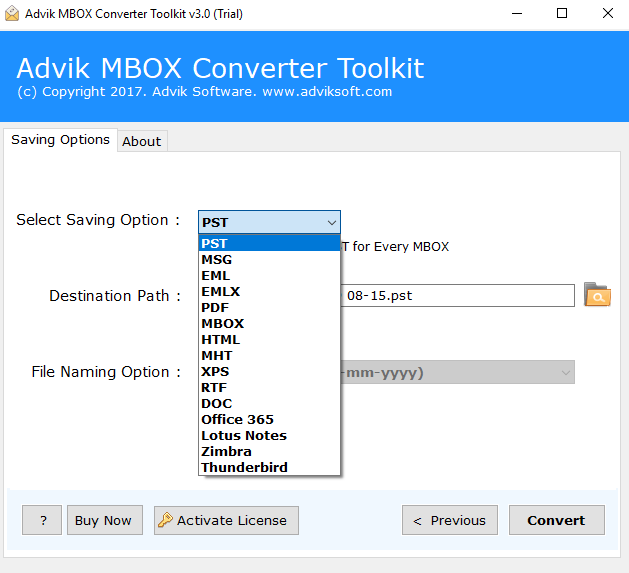Image resolution: width=629 pixels, height=573 pixels.
Task: Open the greyed File Naming Option dropdown
Action: (x=457, y=372)
